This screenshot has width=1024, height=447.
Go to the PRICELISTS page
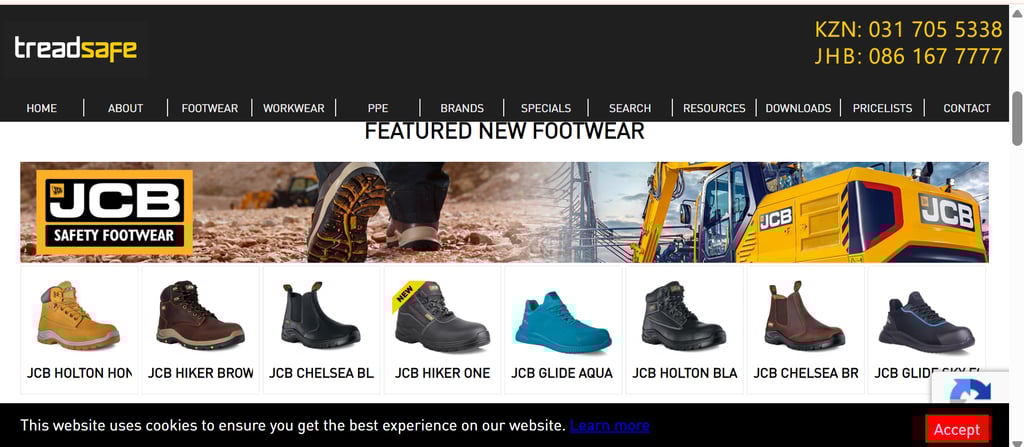(x=882, y=108)
